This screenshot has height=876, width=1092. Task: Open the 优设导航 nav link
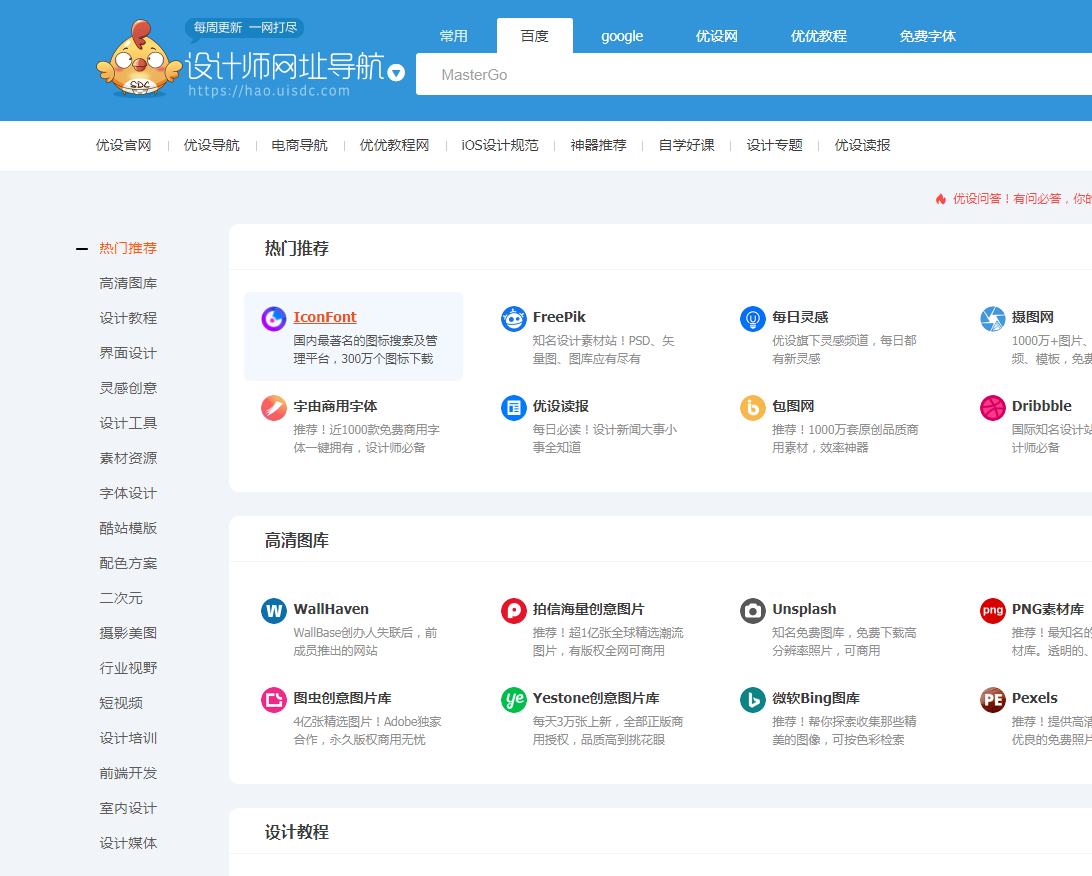[x=212, y=146]
